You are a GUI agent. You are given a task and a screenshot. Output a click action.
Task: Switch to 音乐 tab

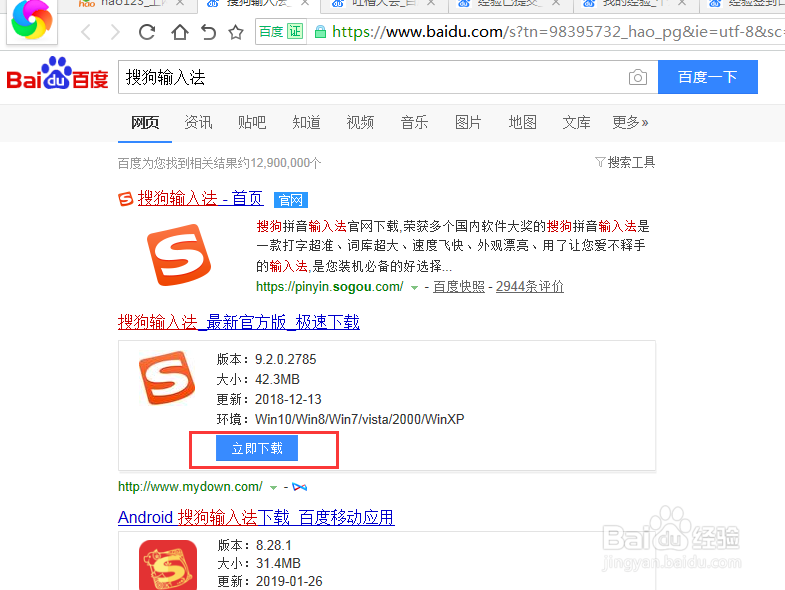pyautogui.click(x=414, y=122)
